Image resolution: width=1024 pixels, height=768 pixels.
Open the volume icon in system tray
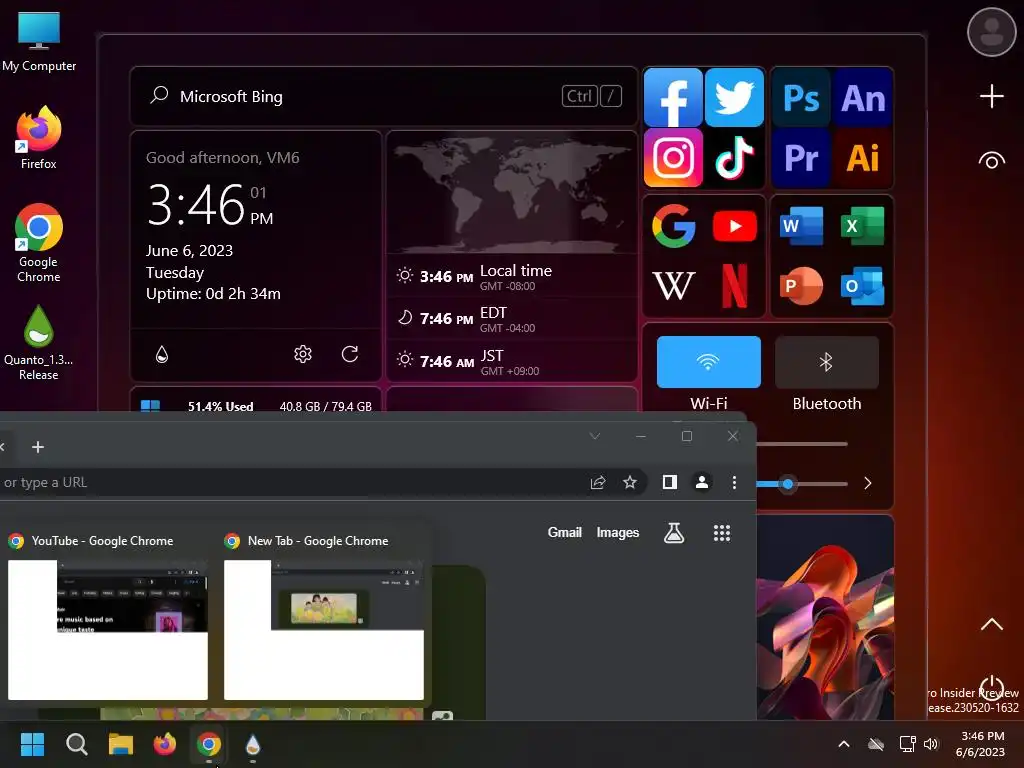[x=931, y=744]
